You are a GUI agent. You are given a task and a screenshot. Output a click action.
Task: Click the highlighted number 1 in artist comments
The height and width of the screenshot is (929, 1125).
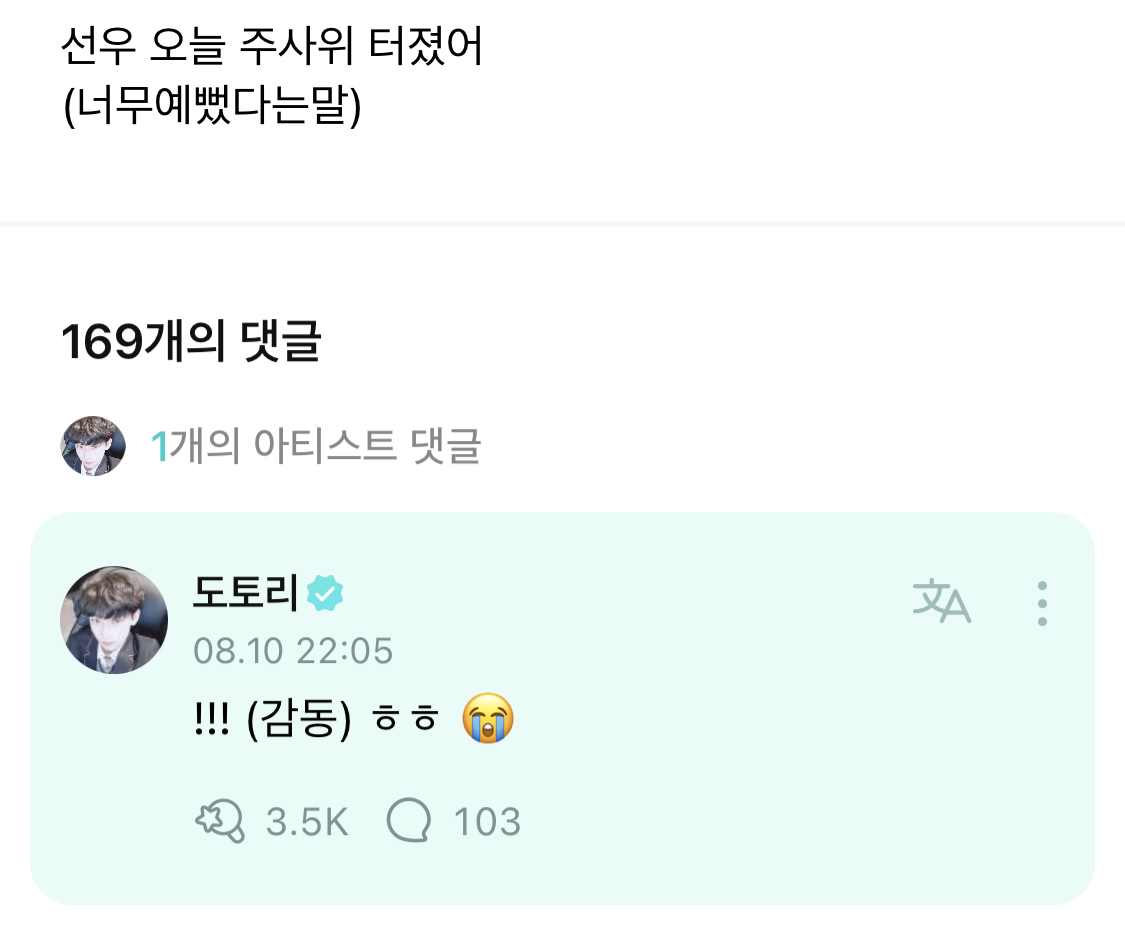pos(158,447)
